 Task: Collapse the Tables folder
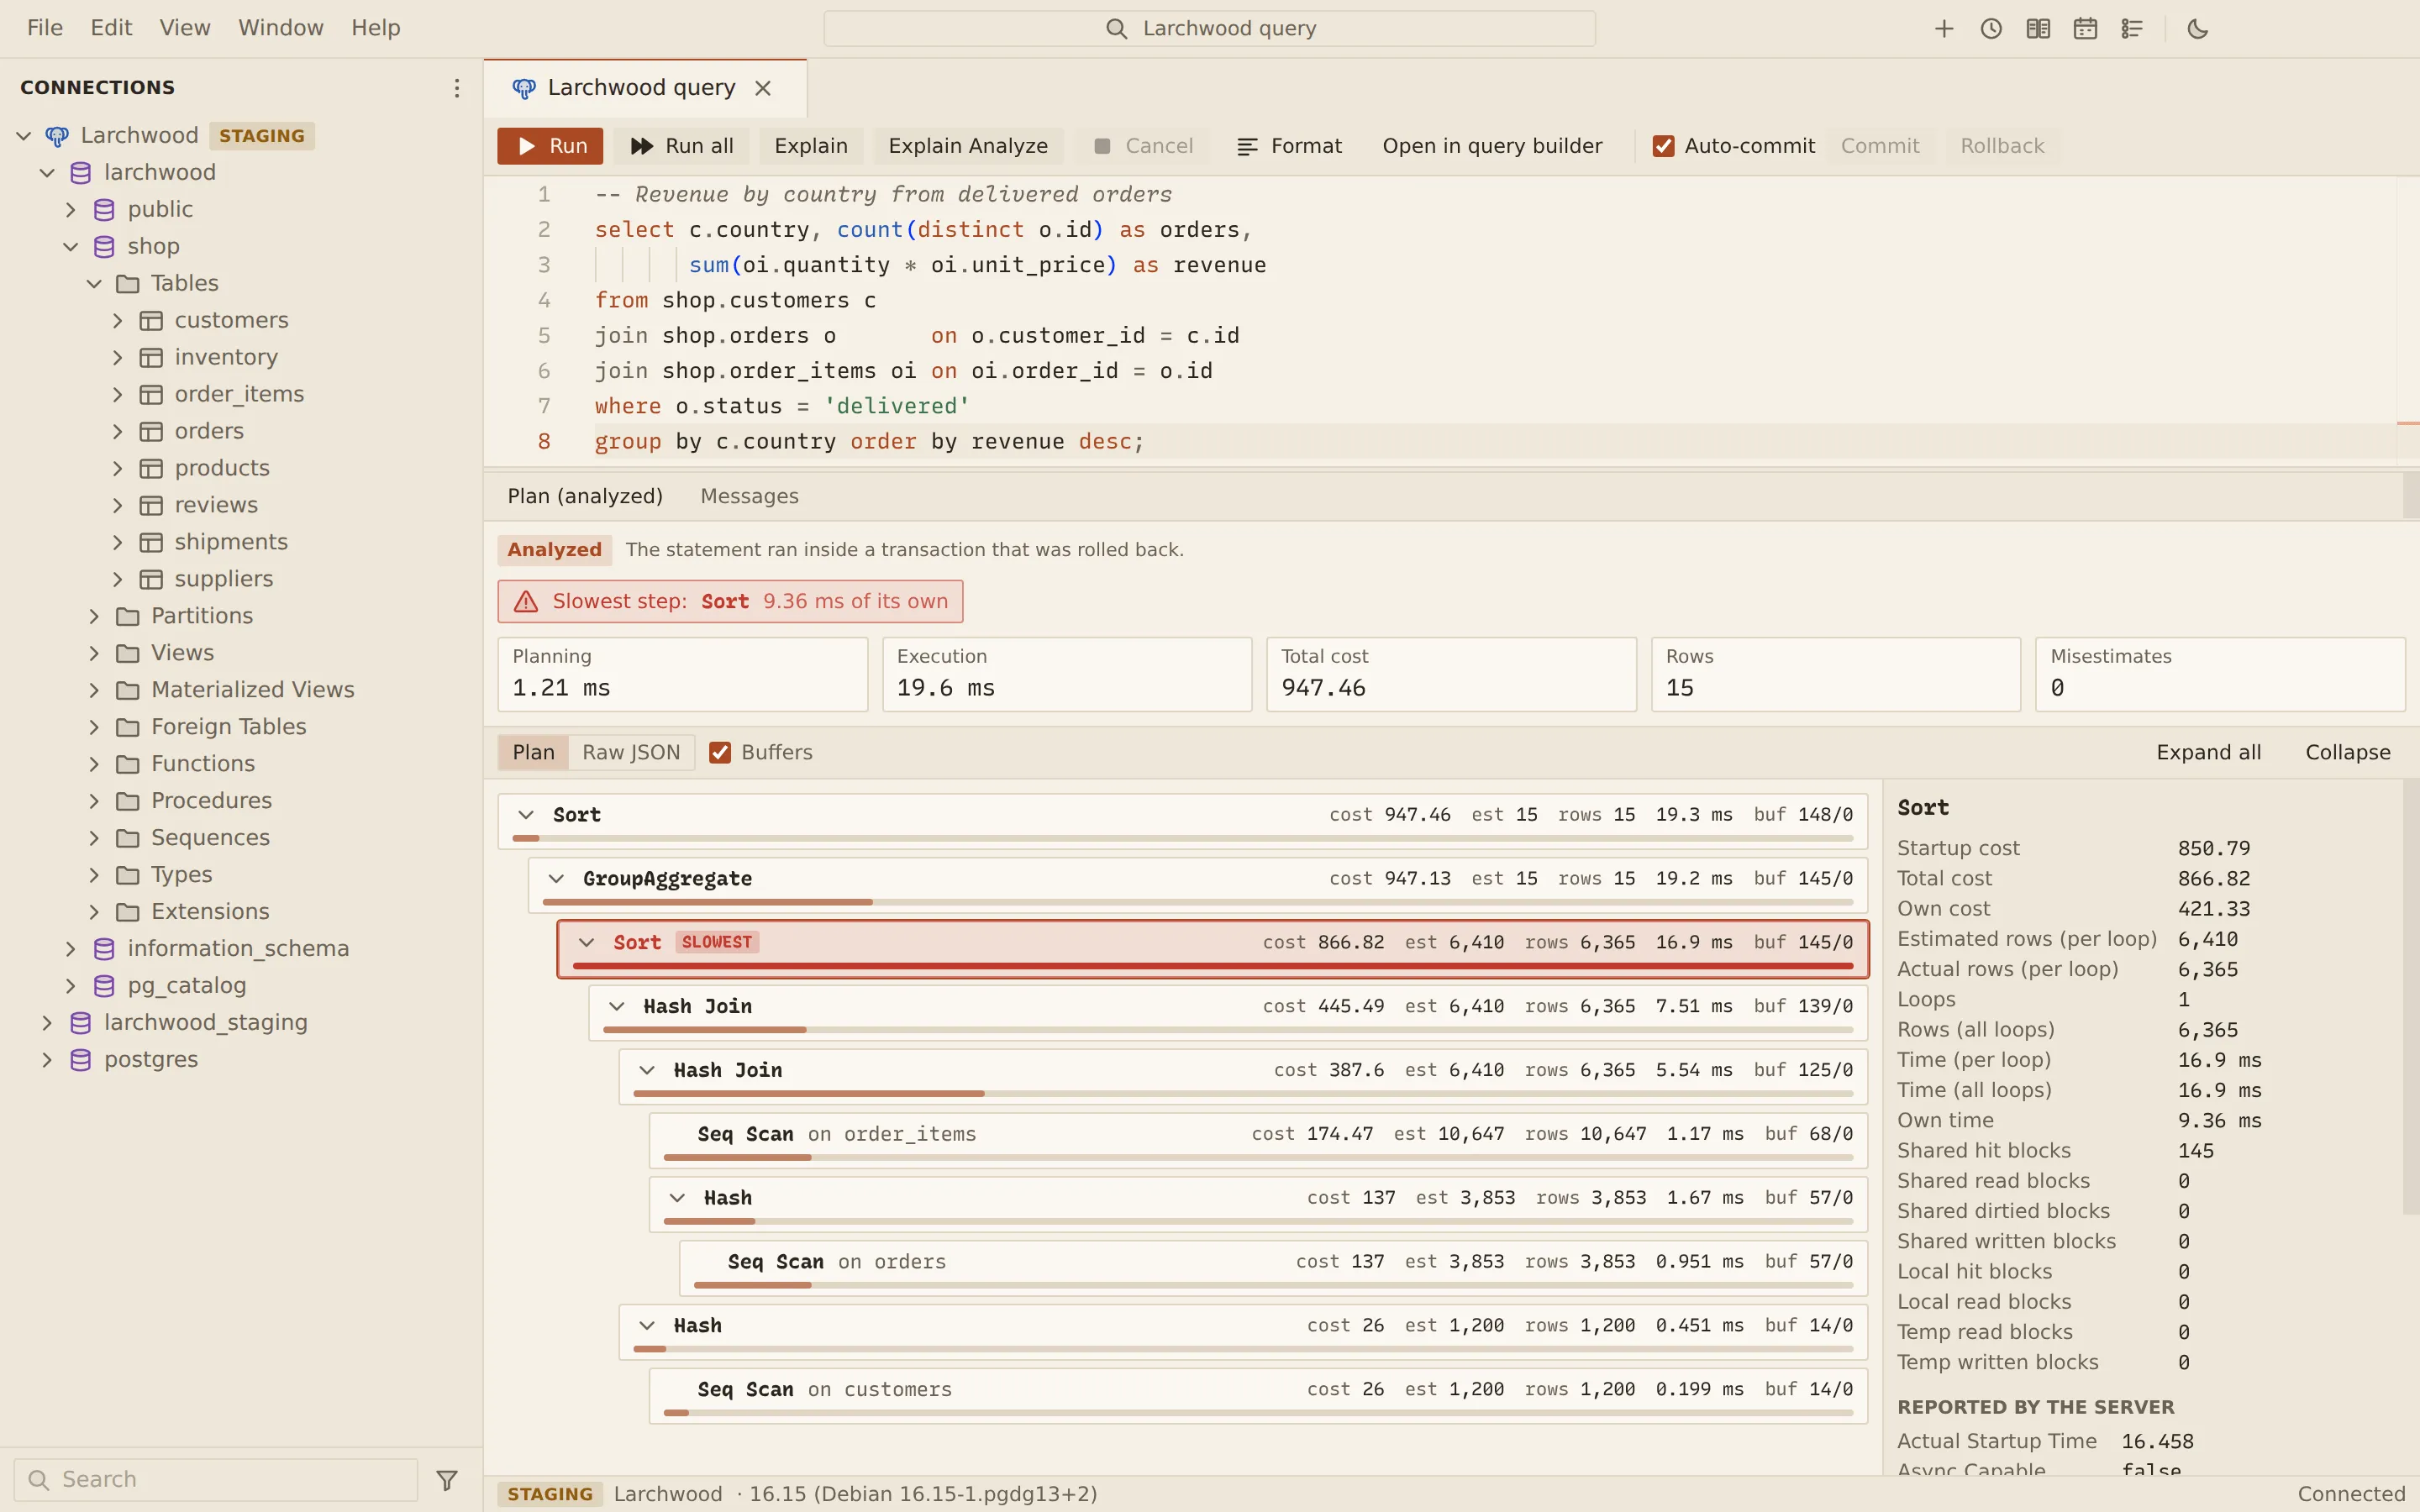coord(94,283)
